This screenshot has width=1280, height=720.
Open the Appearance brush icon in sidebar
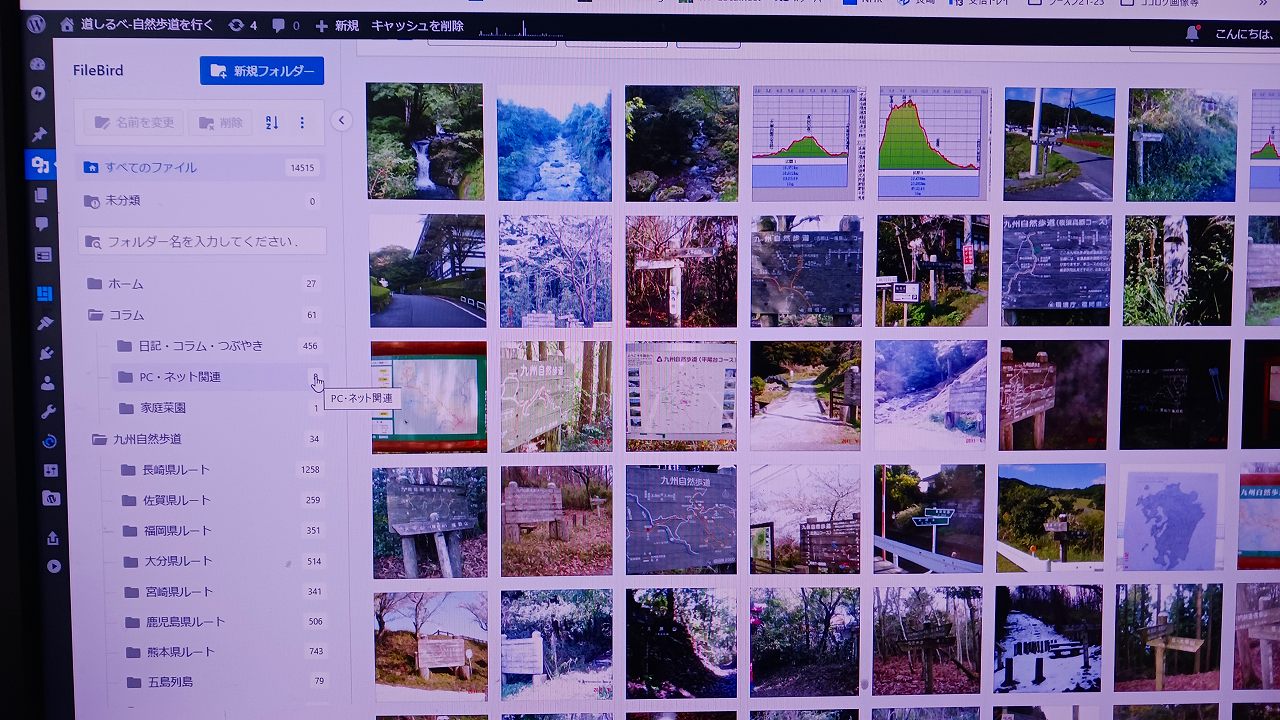[x=44, y=324]
